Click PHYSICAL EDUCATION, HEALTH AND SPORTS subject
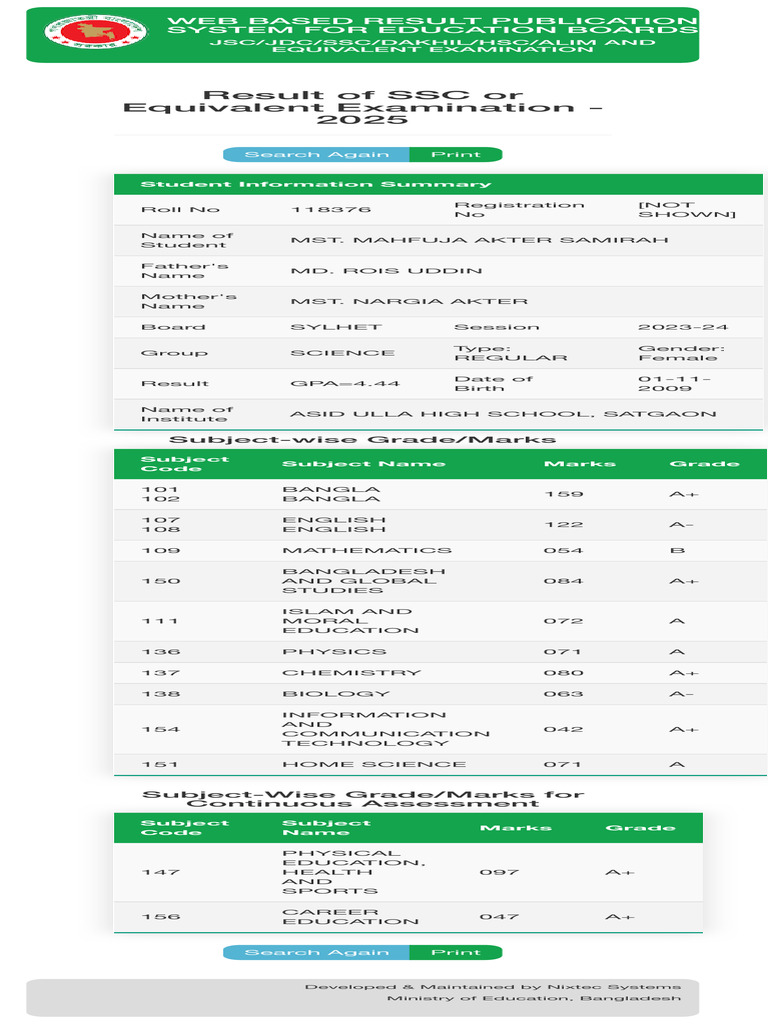Image resolution: width=768 pixels, height=1024 pixels. pyautogui.click(x=353, y=872)
